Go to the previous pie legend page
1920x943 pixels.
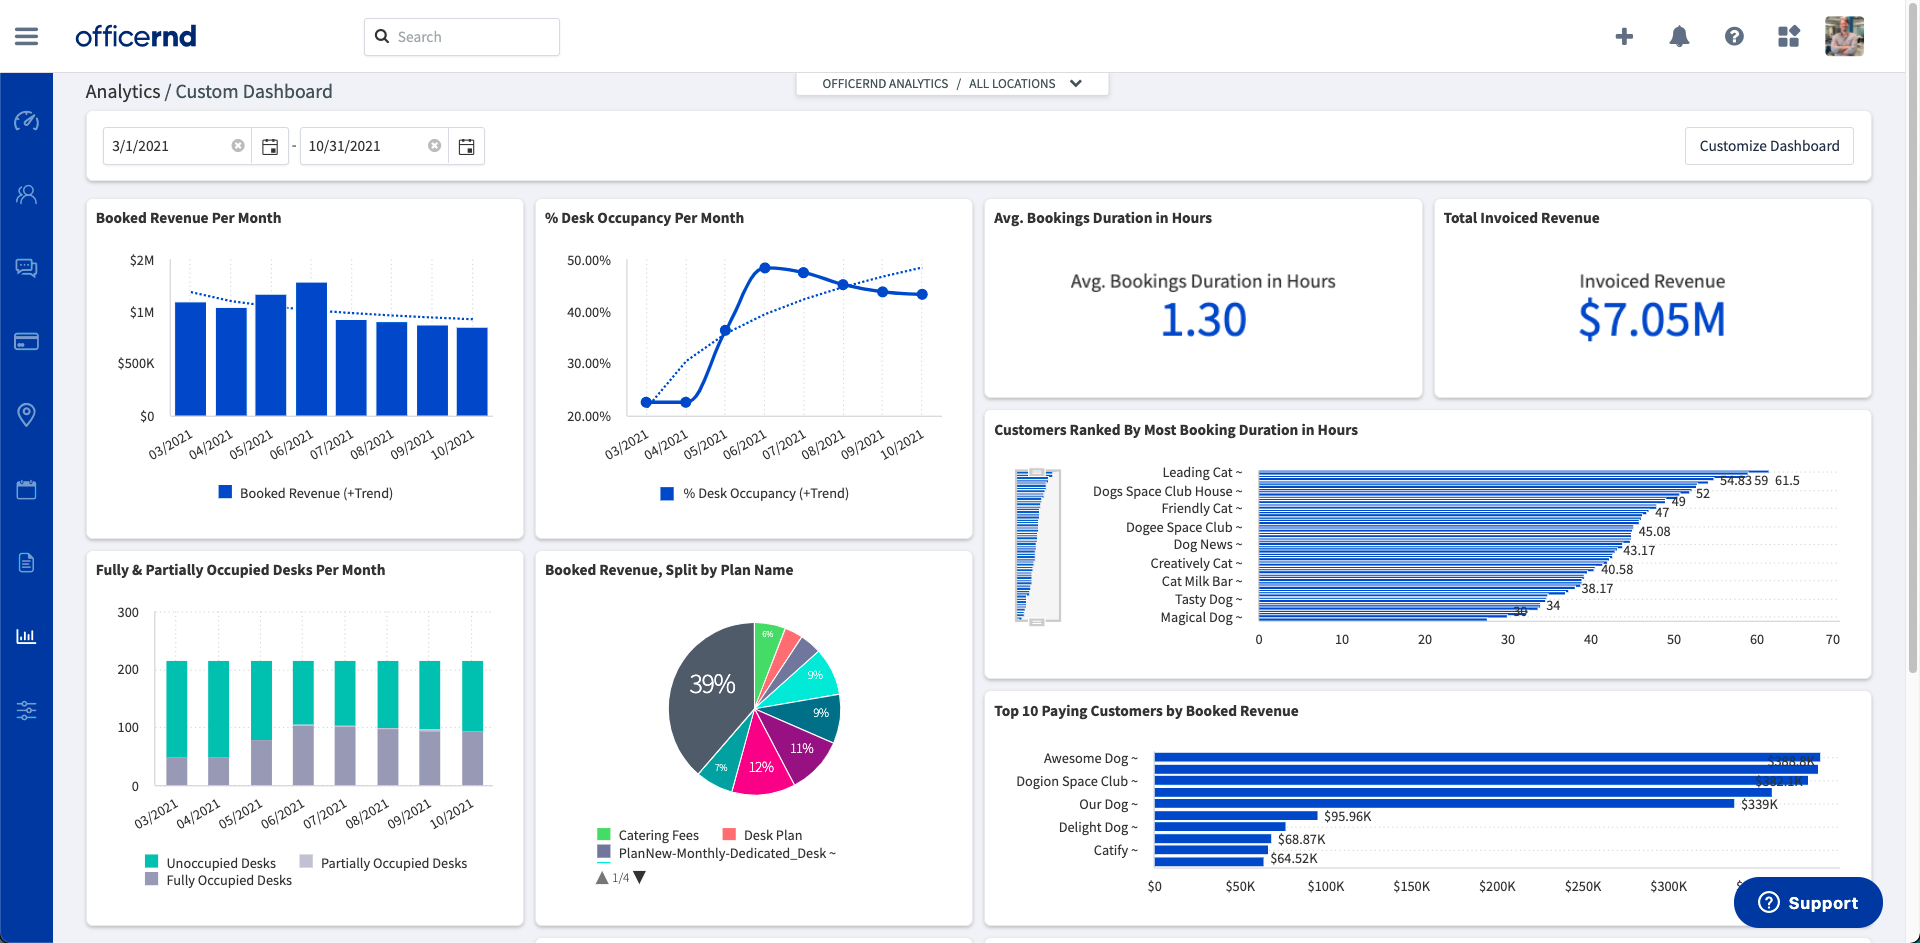[602, 877]
